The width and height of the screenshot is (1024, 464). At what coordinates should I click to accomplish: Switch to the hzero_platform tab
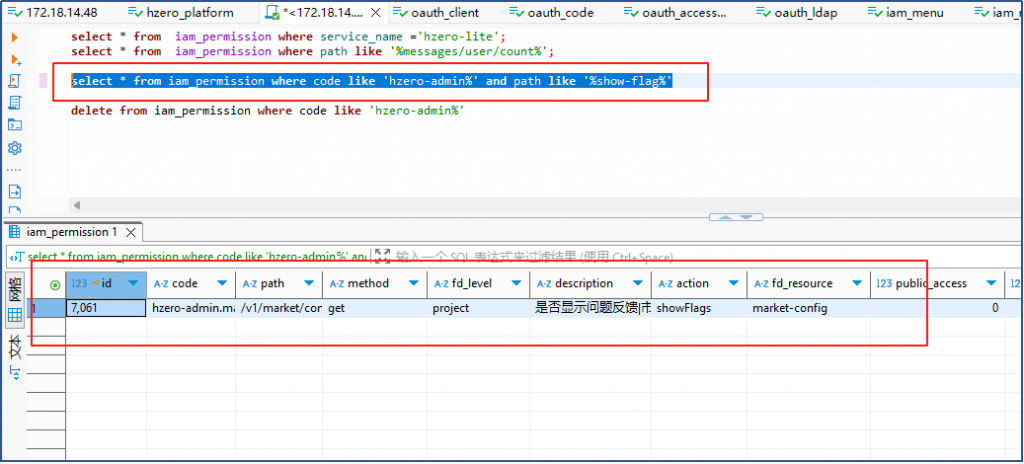click(x=189, y=13)
